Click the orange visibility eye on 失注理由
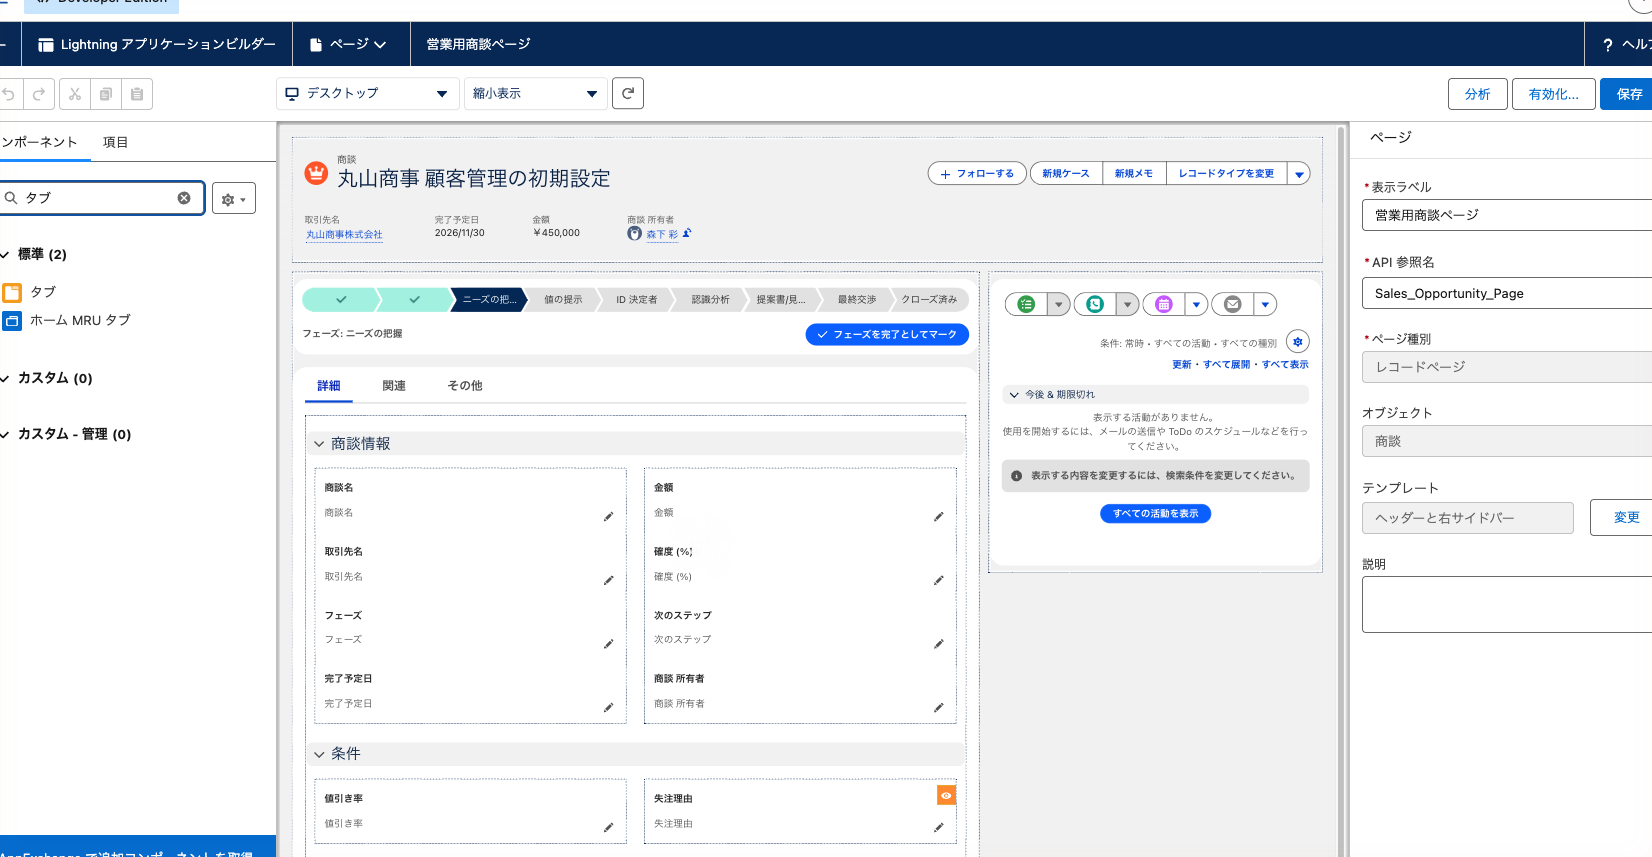Screen dimensions: 1652x857 click(x=946, y=795)
